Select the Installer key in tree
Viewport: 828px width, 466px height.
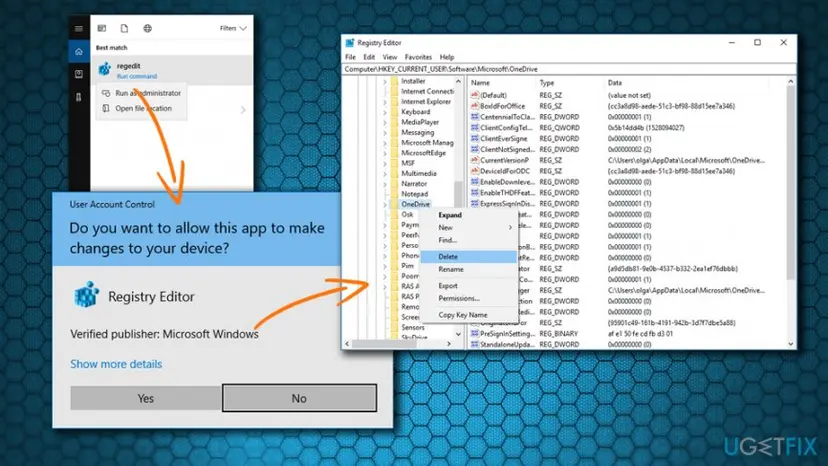coord(413,81)
